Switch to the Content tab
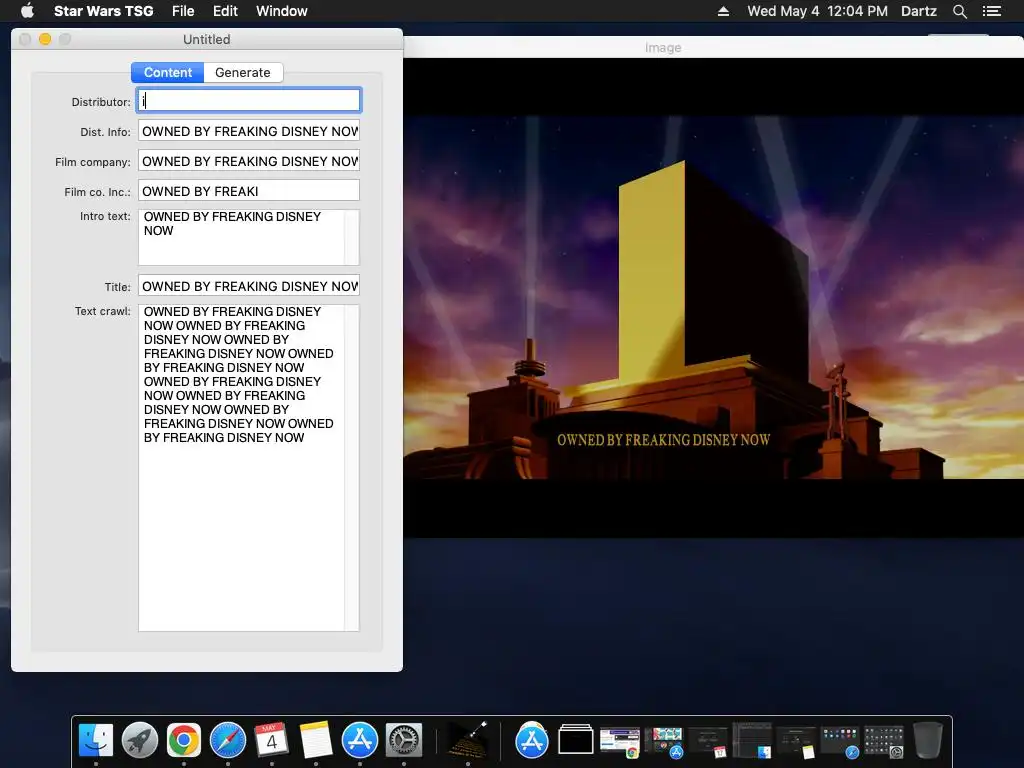This screenshot has width=1024, height=768. tap(168, 72)
